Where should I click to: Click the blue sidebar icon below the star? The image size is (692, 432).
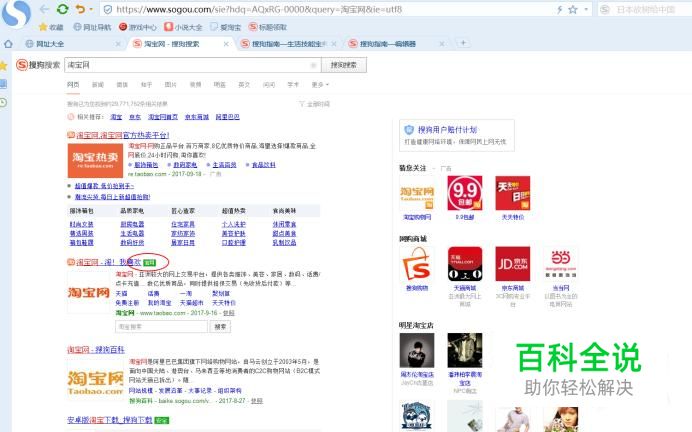point(4,84)
